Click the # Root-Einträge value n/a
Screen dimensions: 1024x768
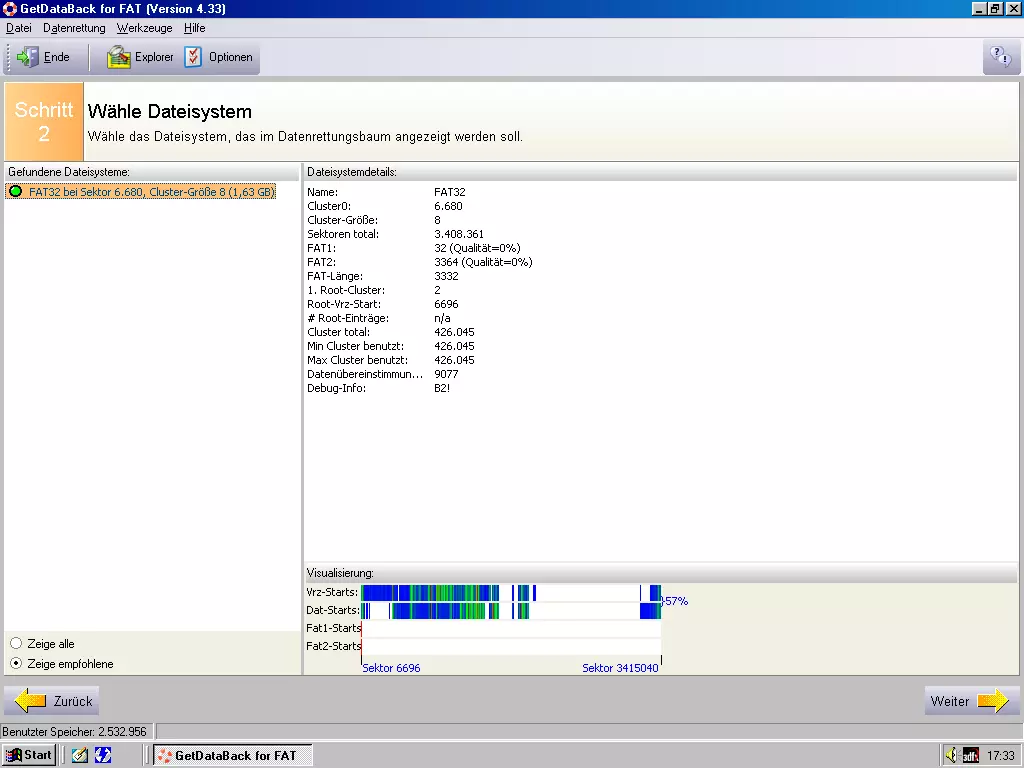click(442, 318)
